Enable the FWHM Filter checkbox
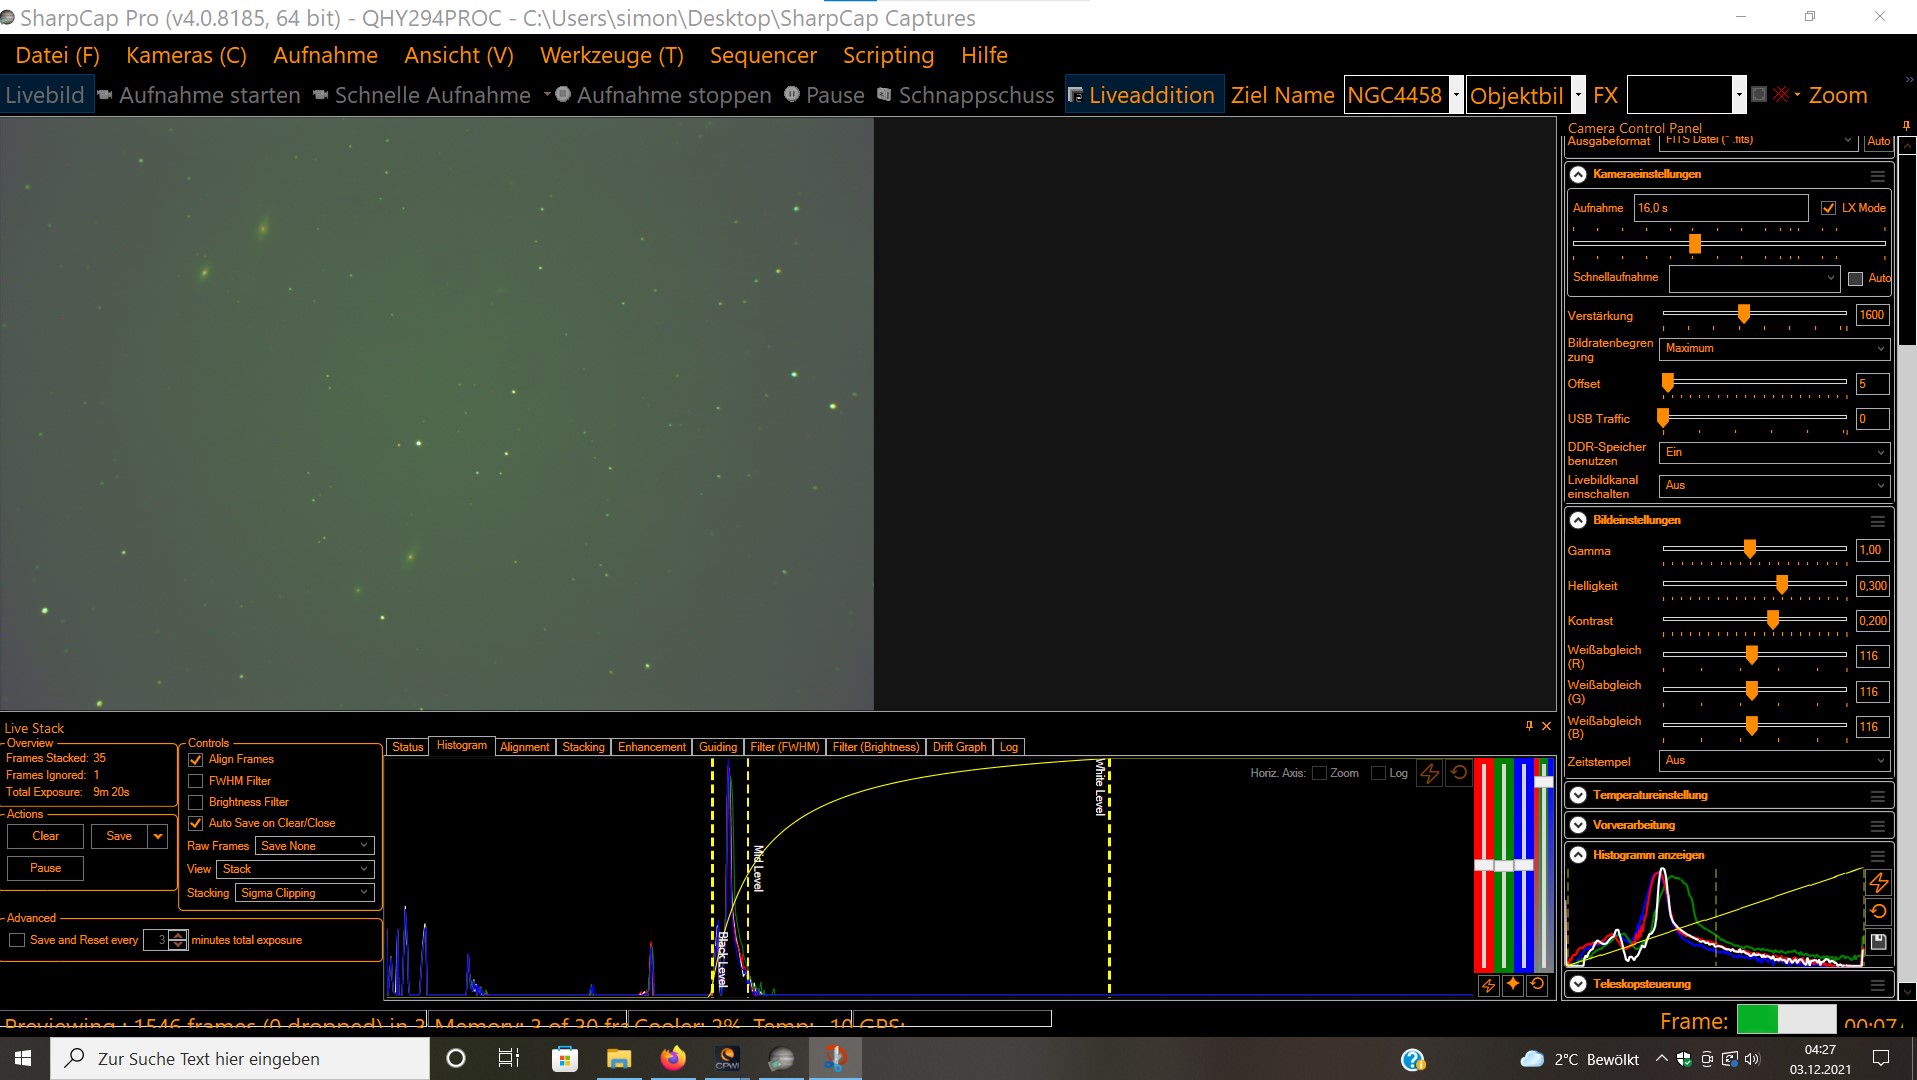 195,781
